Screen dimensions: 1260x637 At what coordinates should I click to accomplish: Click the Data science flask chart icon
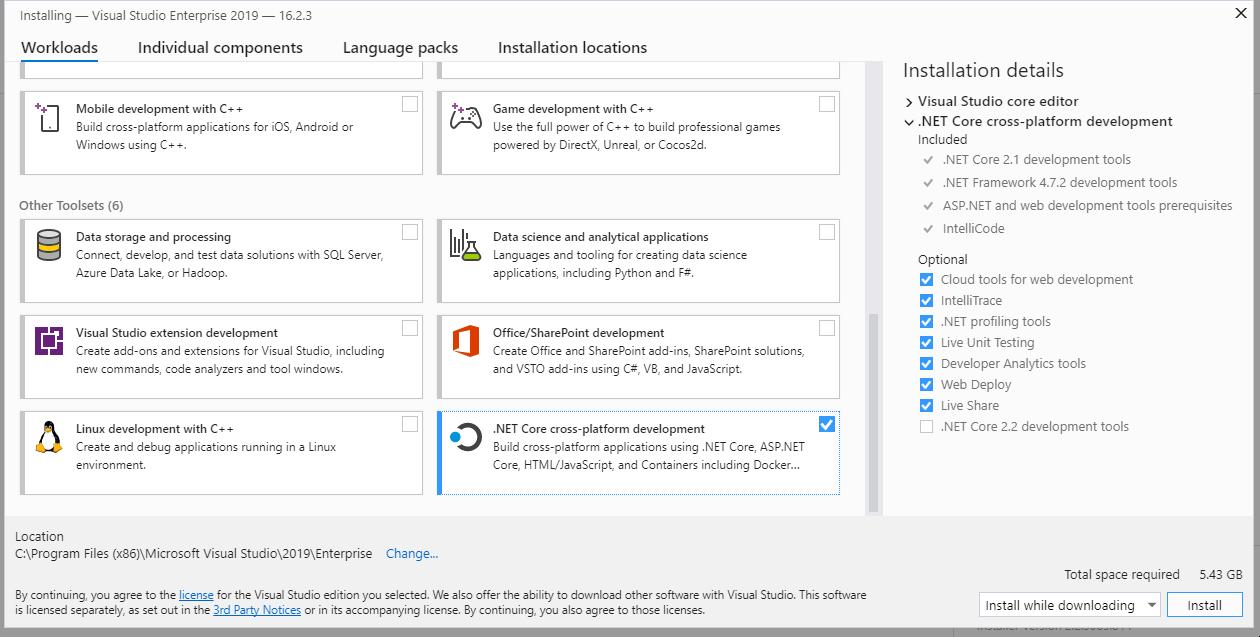[x=465, y=245]
